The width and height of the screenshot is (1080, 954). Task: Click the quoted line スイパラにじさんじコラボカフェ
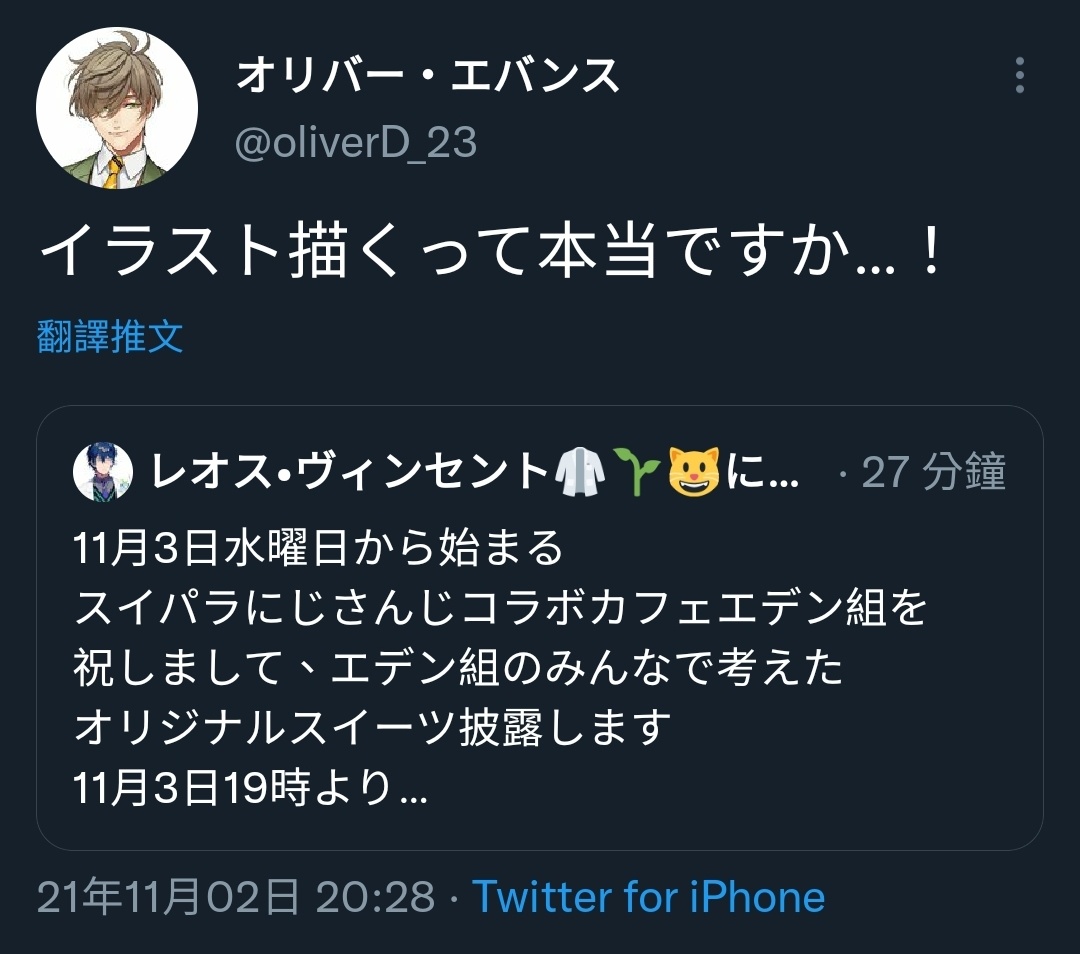[x=499, y=608]
